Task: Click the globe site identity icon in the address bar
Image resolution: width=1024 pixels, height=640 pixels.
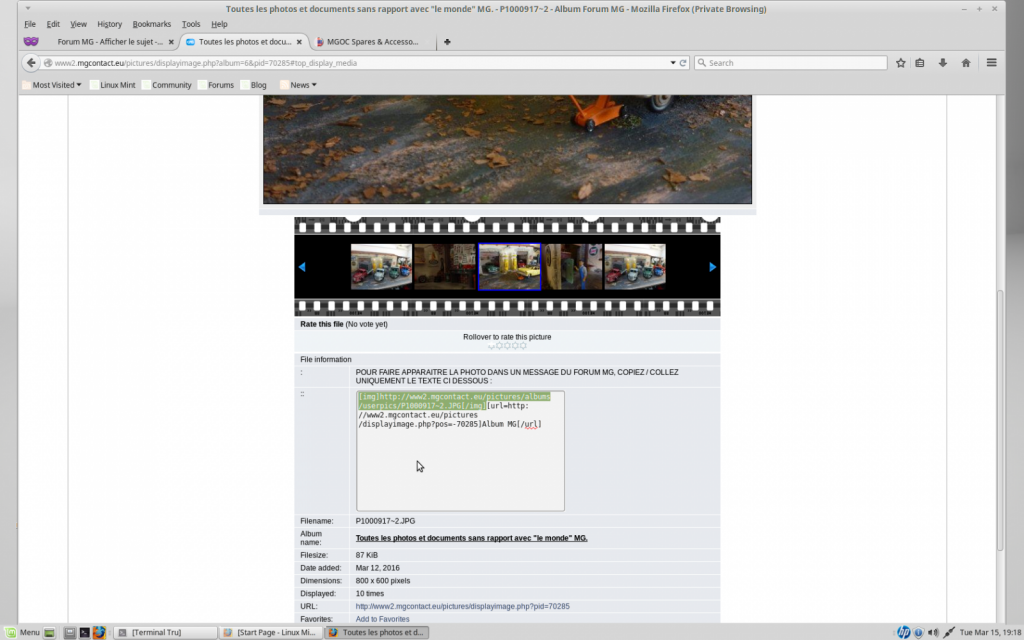Action: point(48,63)
